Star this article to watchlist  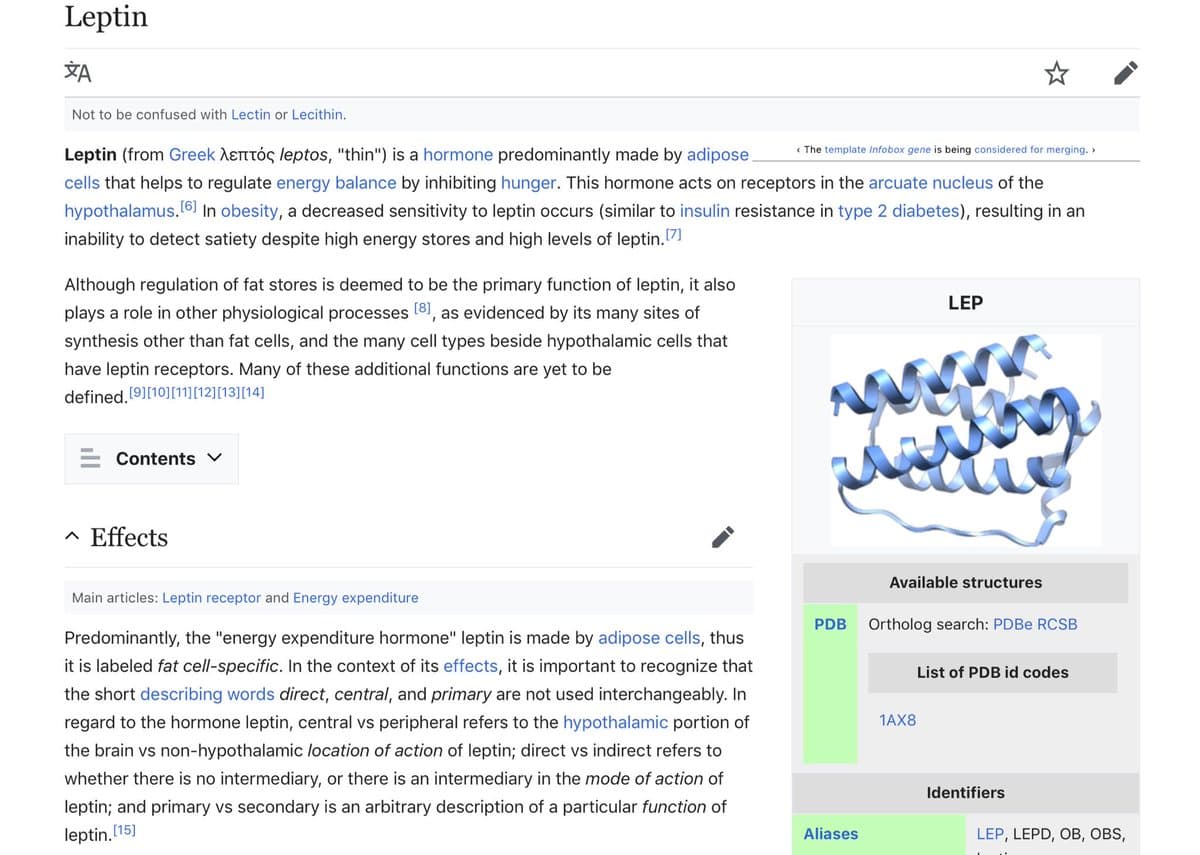[x=1056, y=73]
